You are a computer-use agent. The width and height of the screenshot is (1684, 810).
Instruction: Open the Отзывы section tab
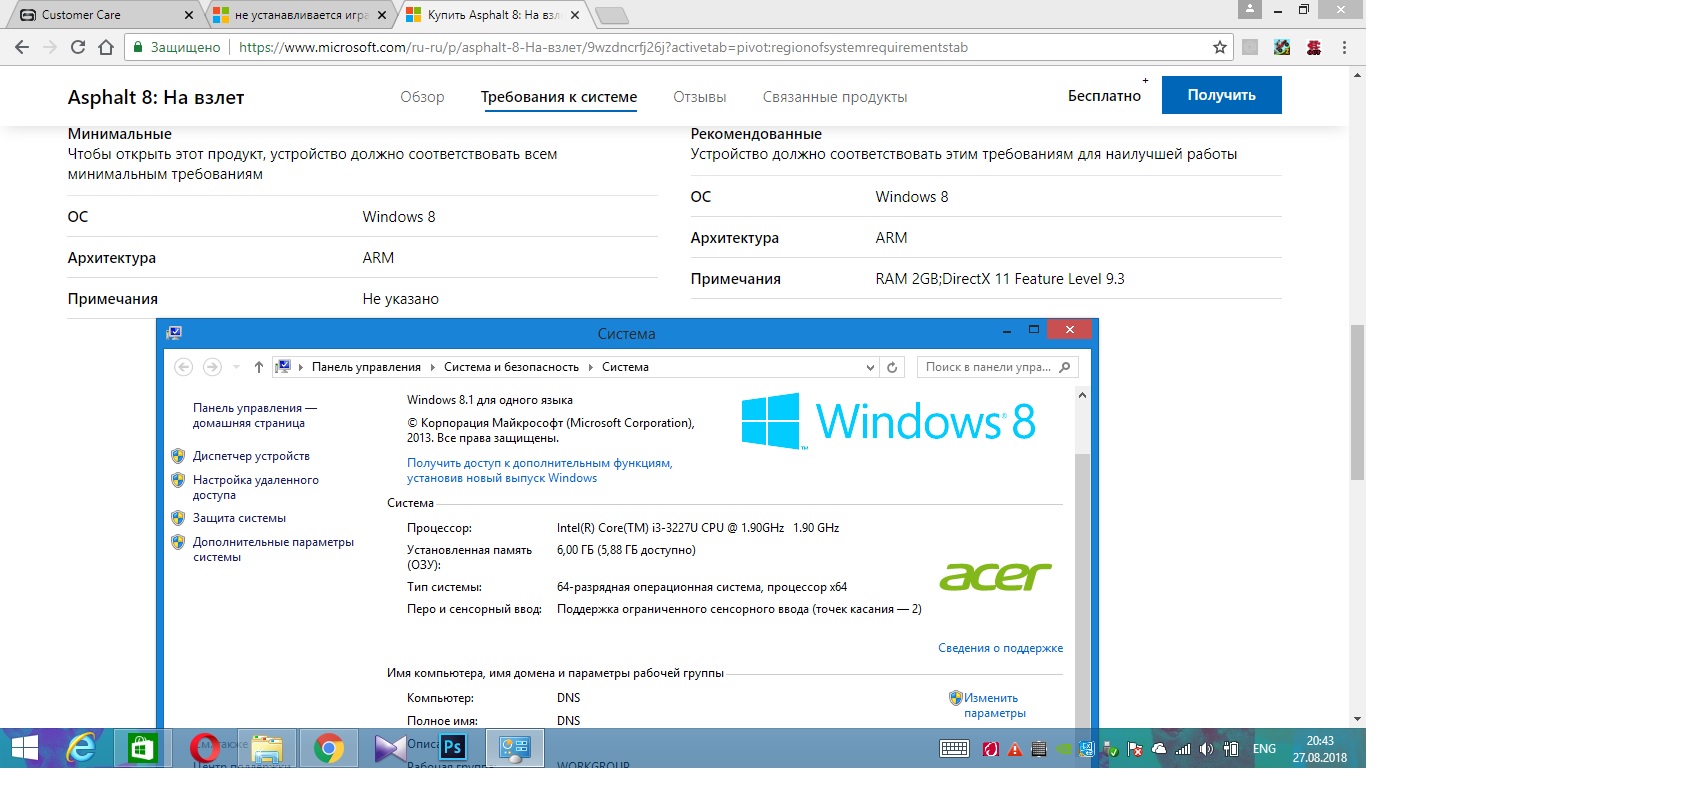[699, 97]
